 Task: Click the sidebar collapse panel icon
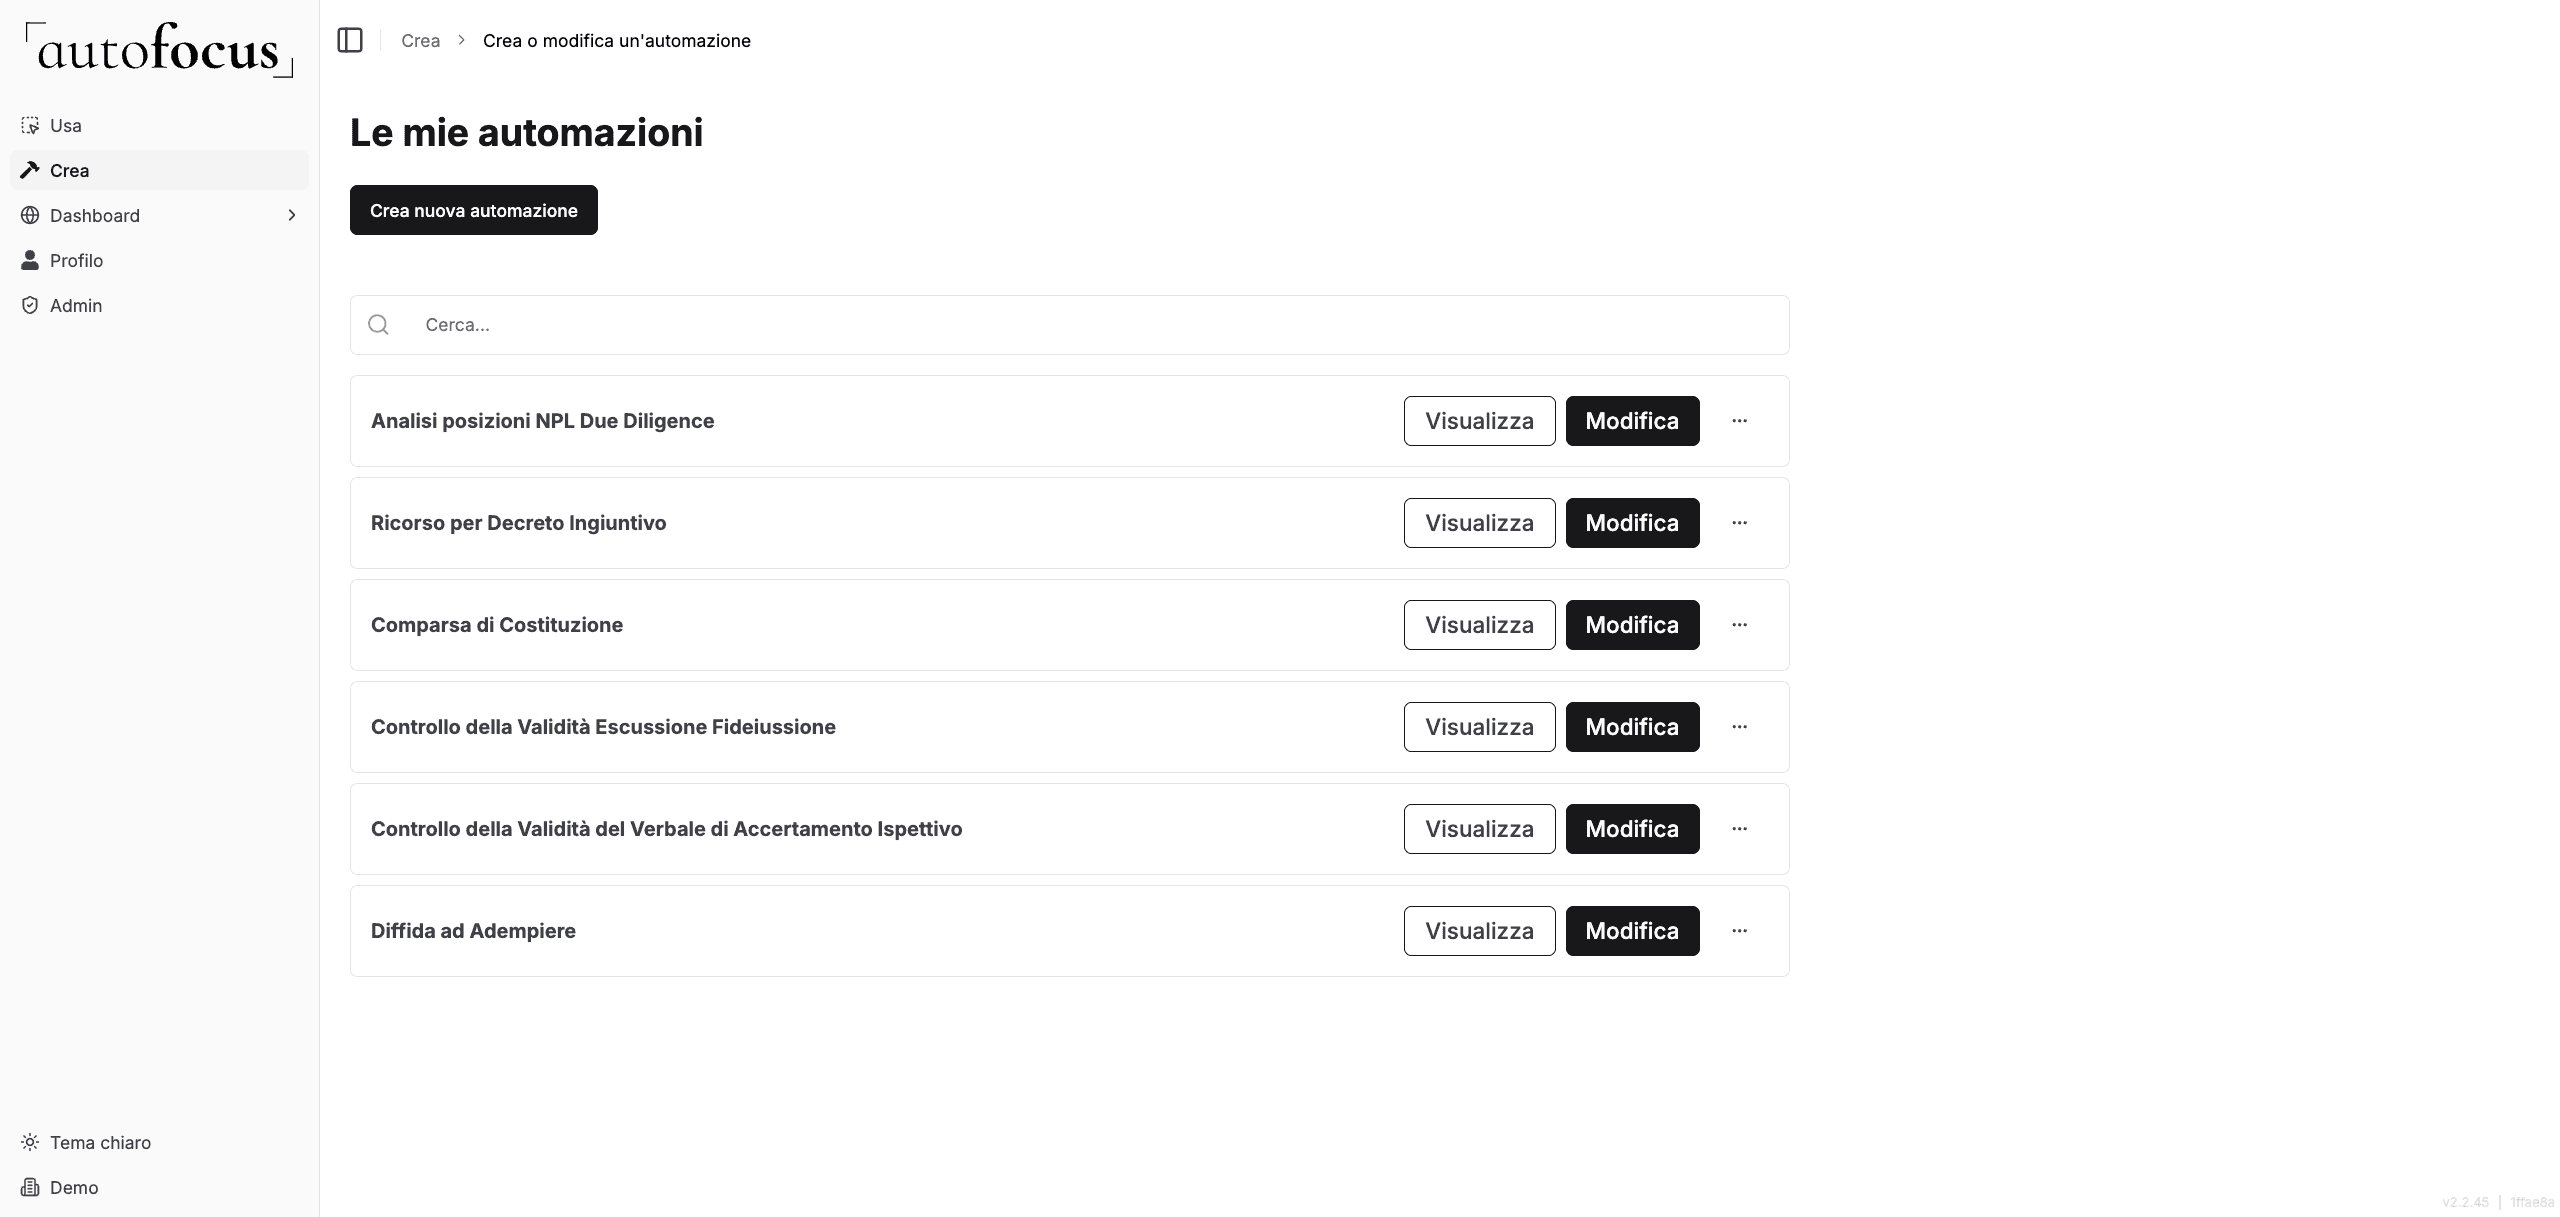[350, 40]
